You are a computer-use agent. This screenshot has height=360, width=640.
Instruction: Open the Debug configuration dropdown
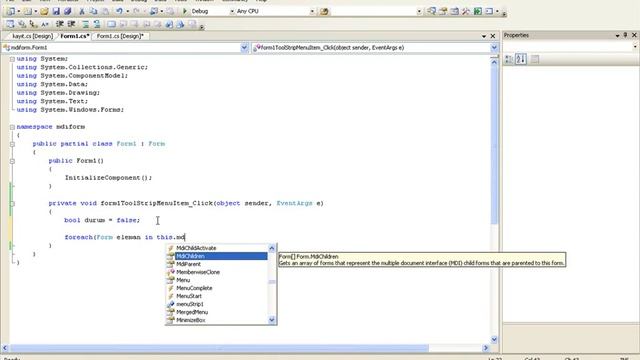tap(232, 11)
